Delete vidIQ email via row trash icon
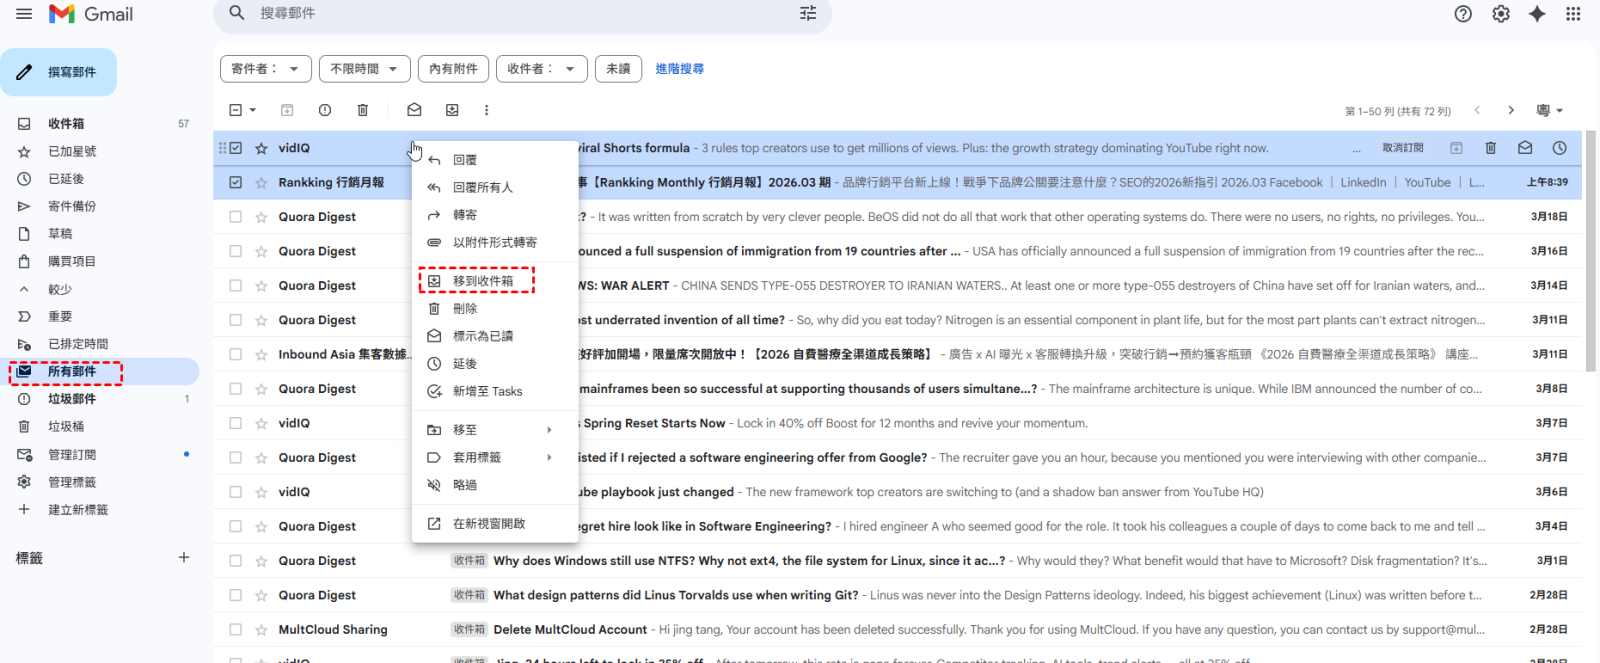1600x663 pixels. pos(1490,148)
